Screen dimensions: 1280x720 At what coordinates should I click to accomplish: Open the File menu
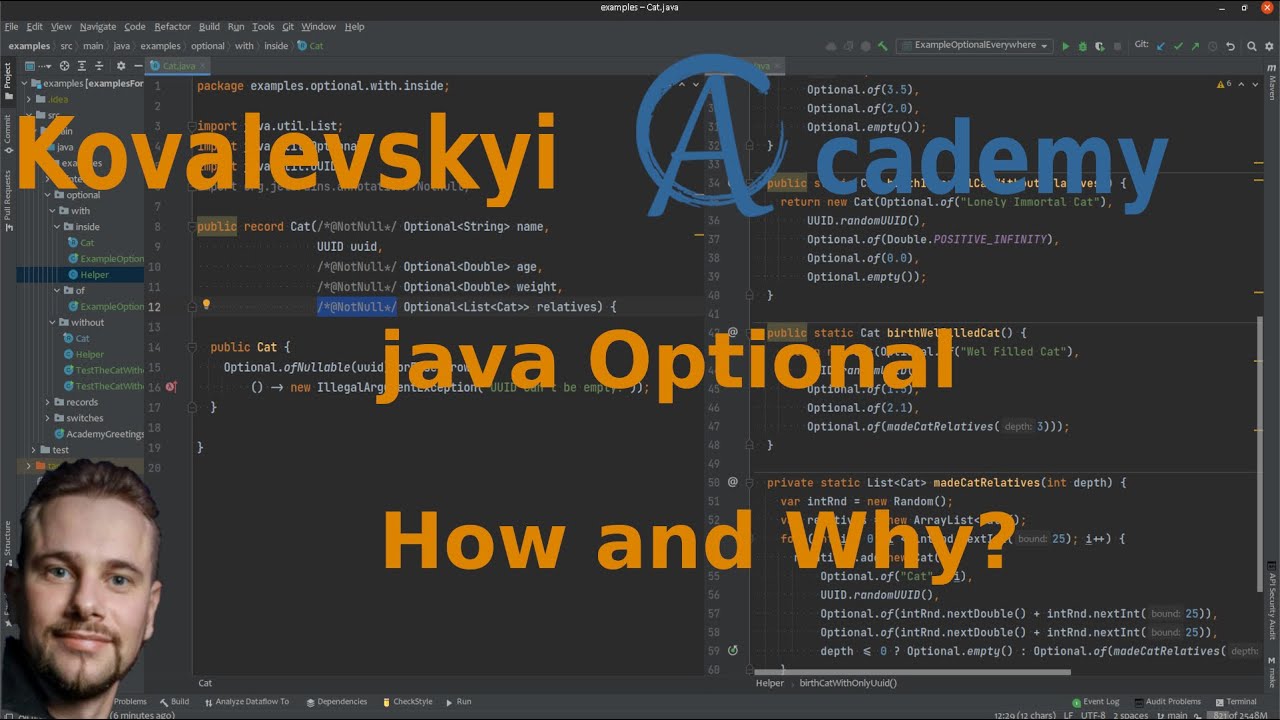(x=12, y=27)
